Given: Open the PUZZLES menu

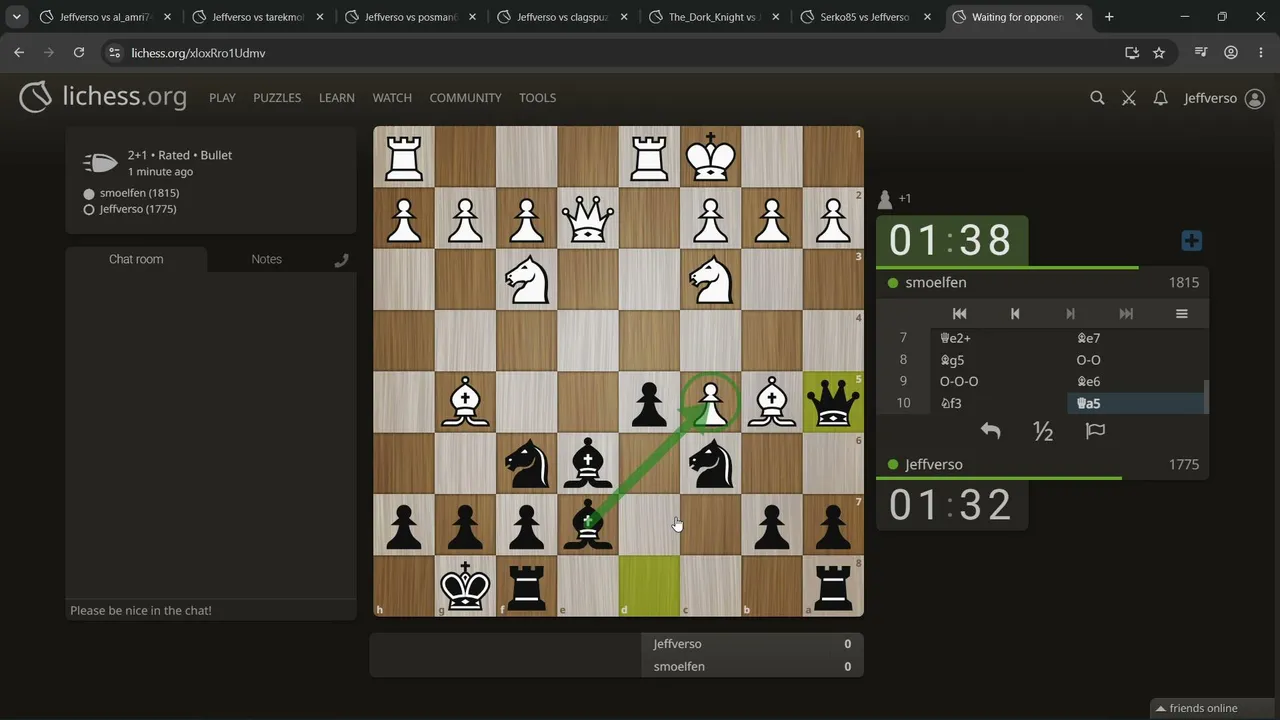Looking at the screenshot, I should [277, 98].
